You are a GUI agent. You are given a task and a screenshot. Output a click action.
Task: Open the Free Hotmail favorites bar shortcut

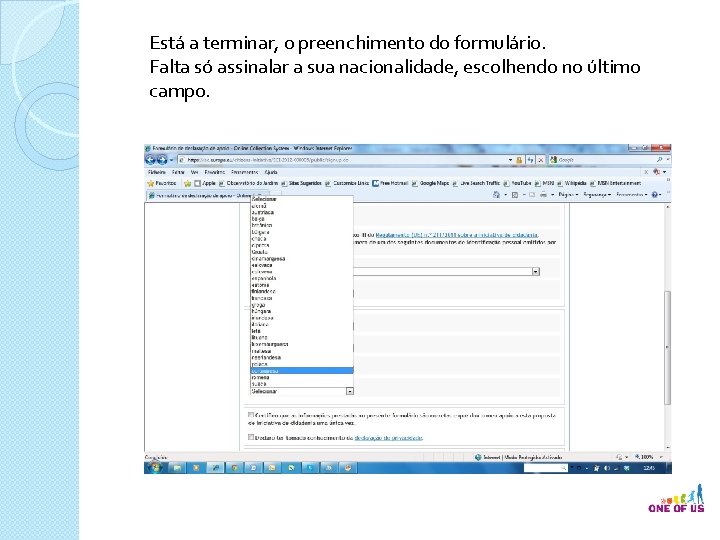point(390,183)
